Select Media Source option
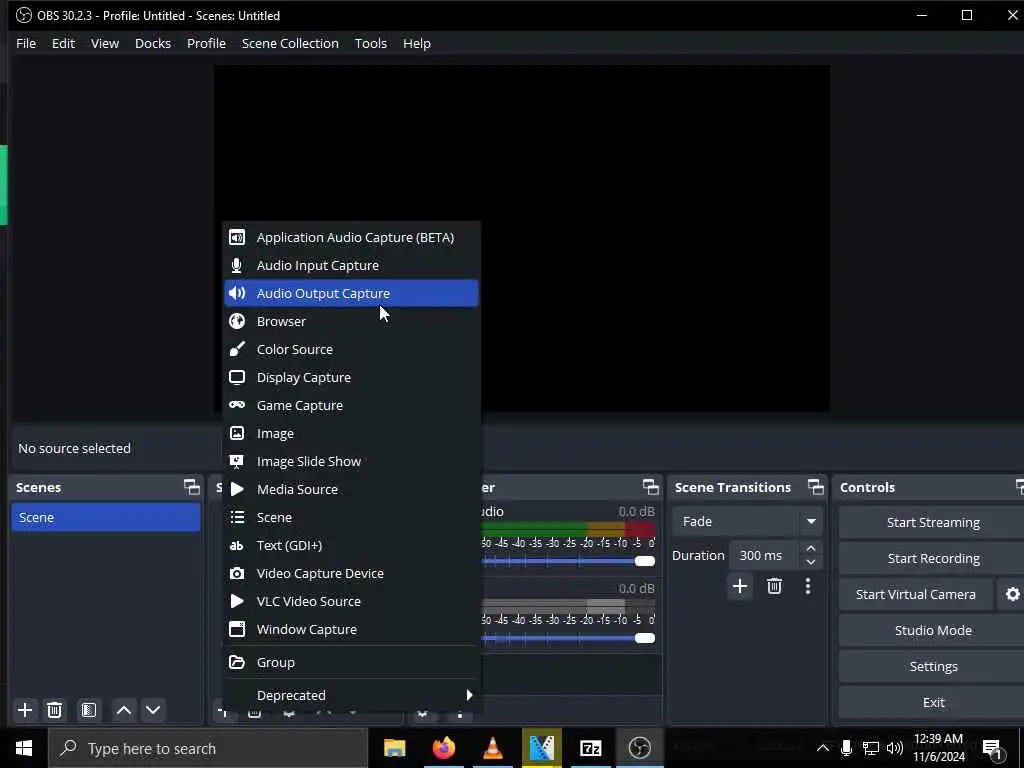The width and height of the screenshot is (1024, 768). (x=351, y=489)
